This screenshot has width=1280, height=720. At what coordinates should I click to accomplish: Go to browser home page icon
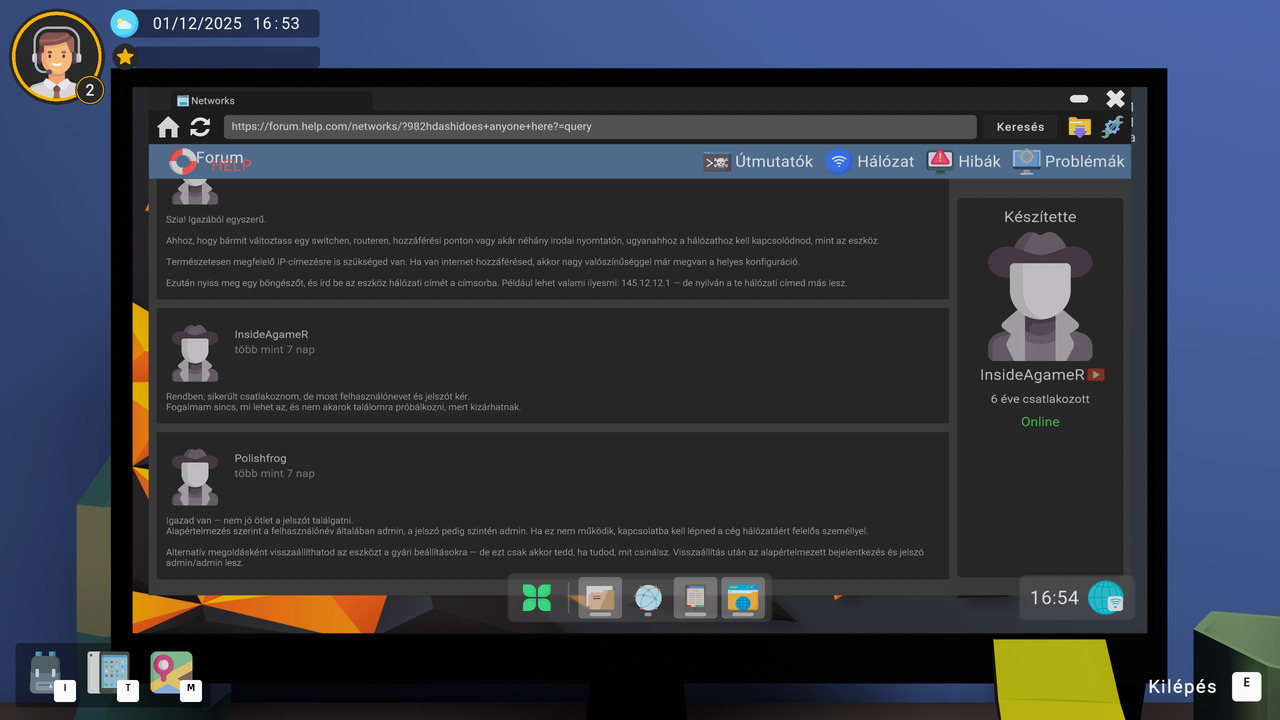click(168, 127)
